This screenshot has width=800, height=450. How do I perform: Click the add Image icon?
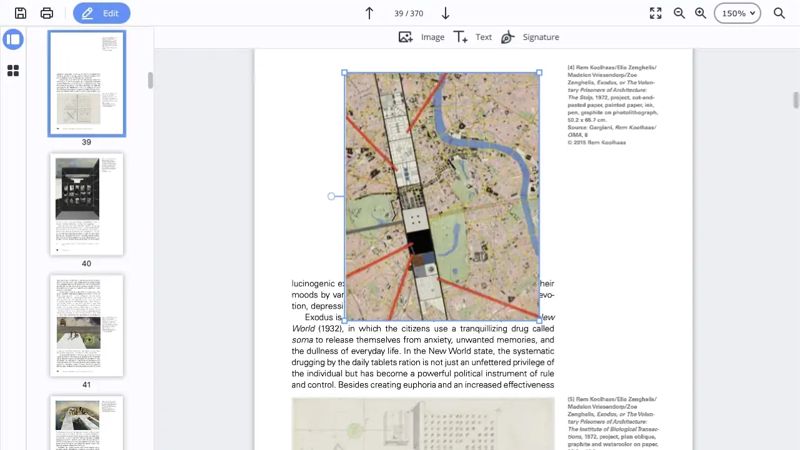coord(406,37)
